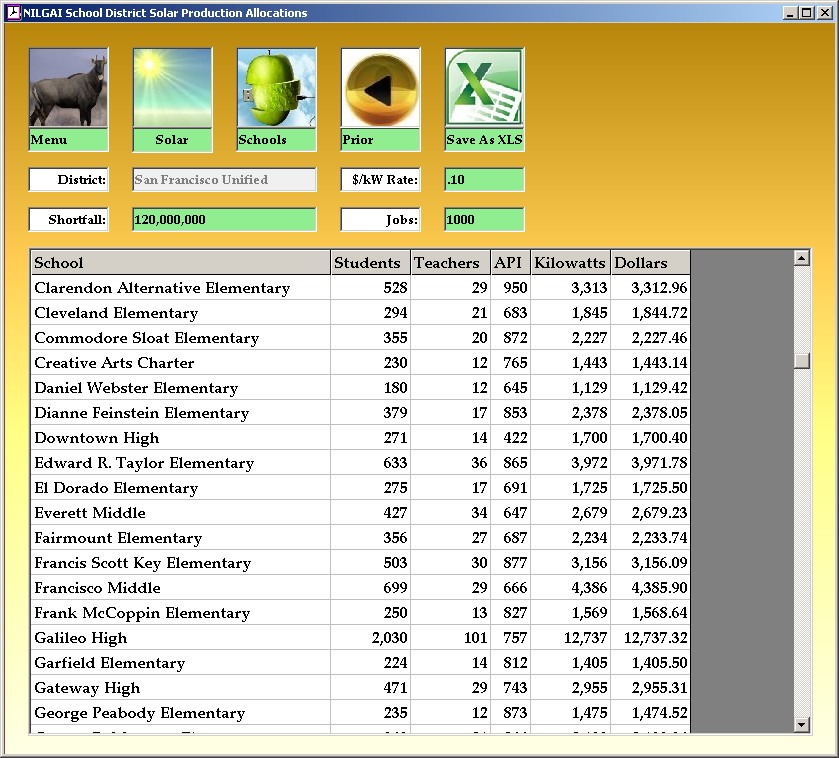Click the scrollbar up arrow

(x=801, y=258)
